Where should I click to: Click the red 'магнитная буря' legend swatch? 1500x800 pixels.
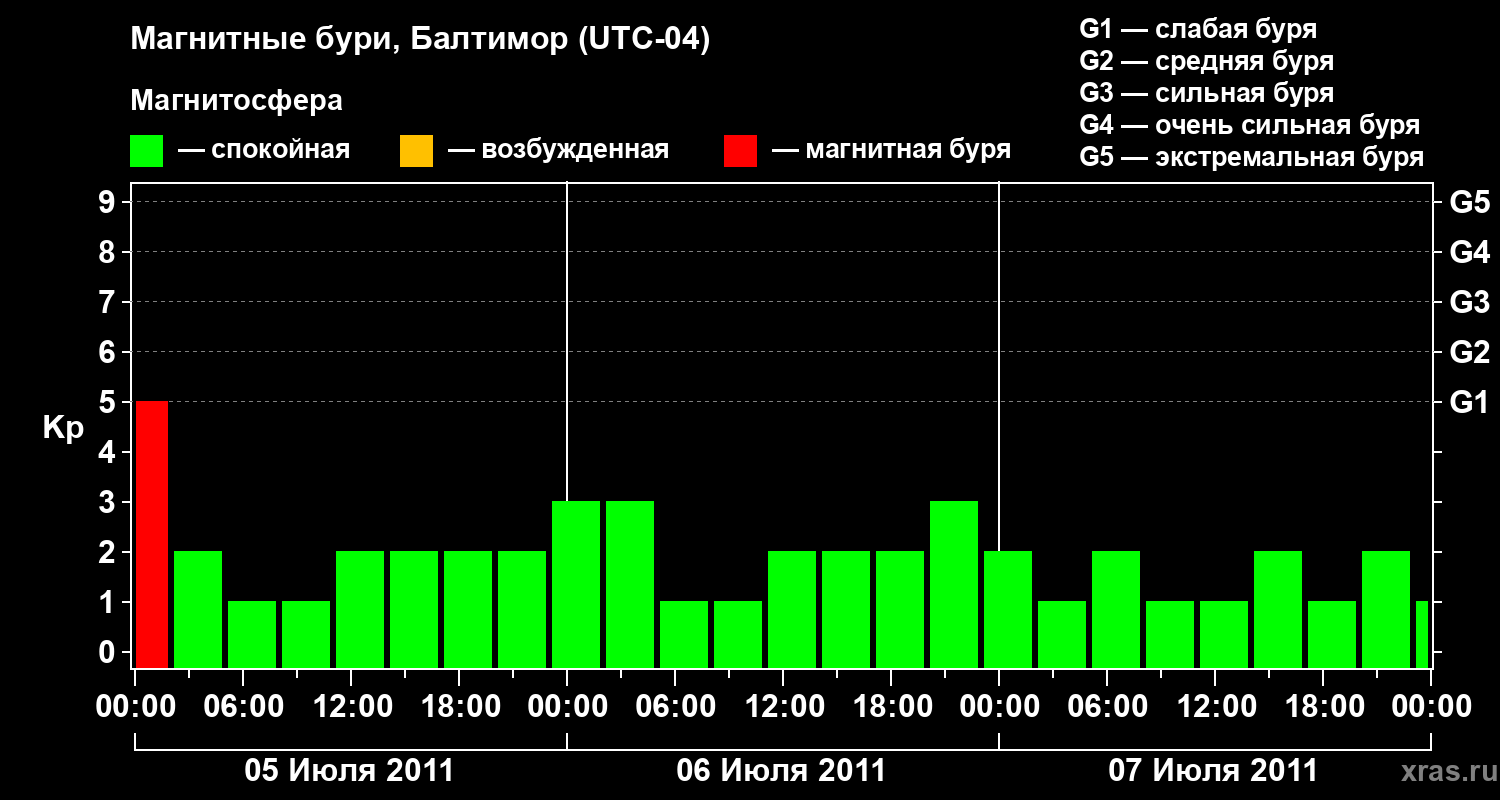(740, 151)
